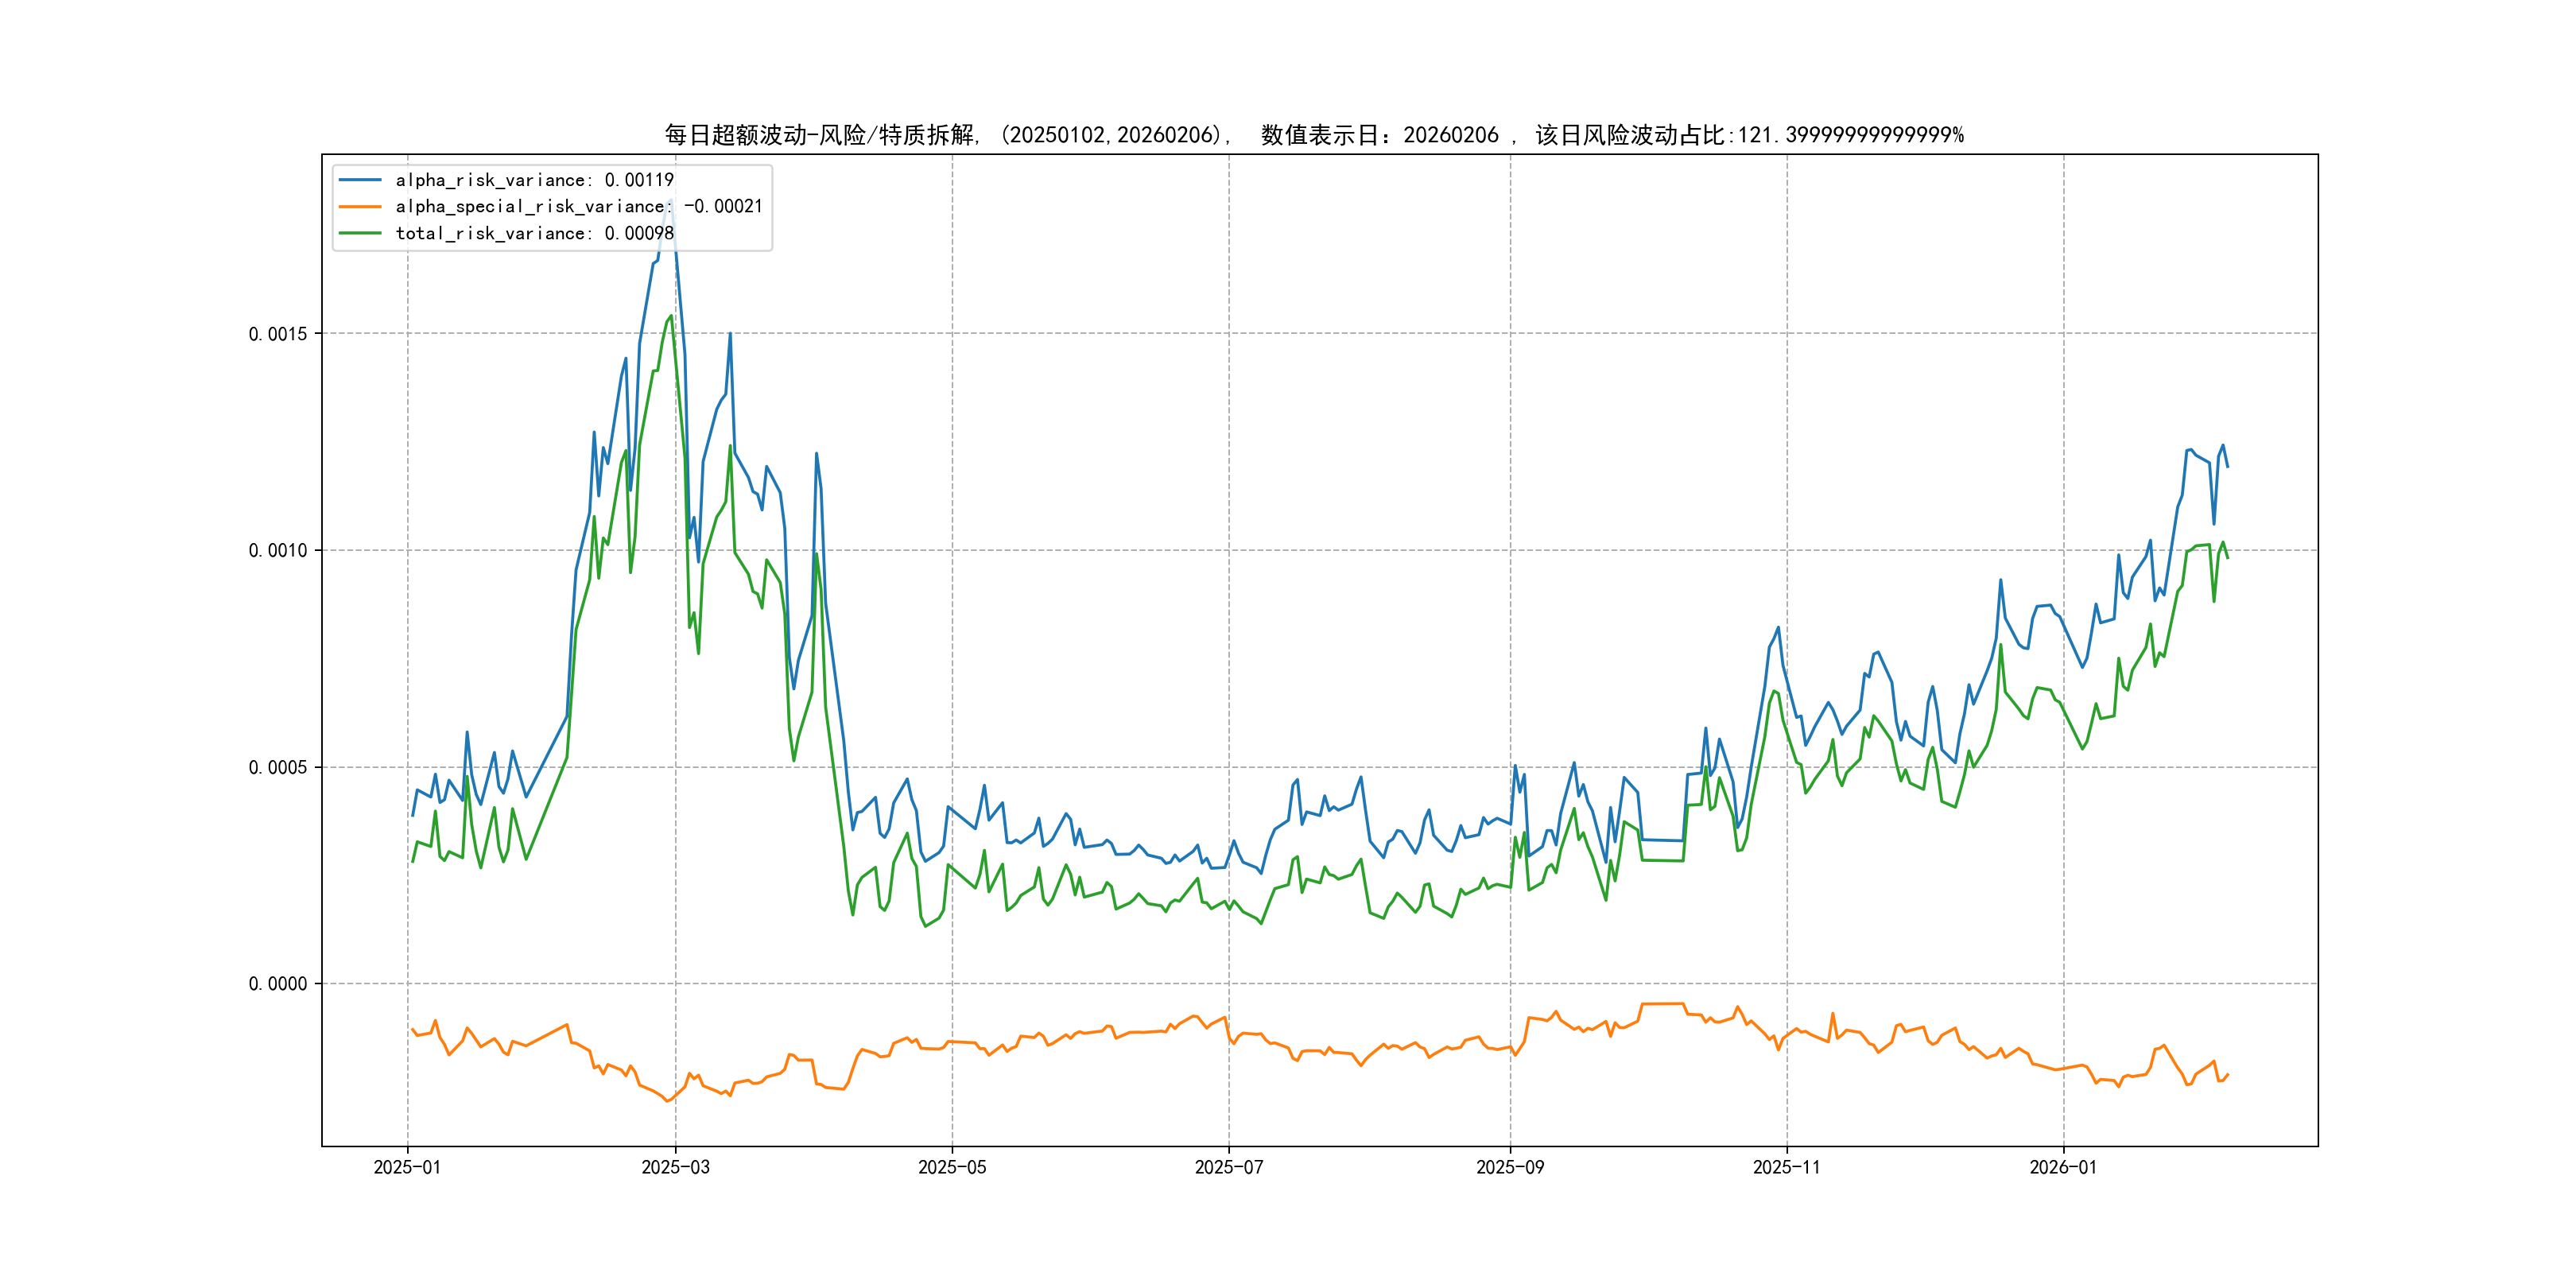This screenshot has width=2576, height=1288.
Task: Click the 2025-09 x-axis tick label
Action: coord(1510,1167)
